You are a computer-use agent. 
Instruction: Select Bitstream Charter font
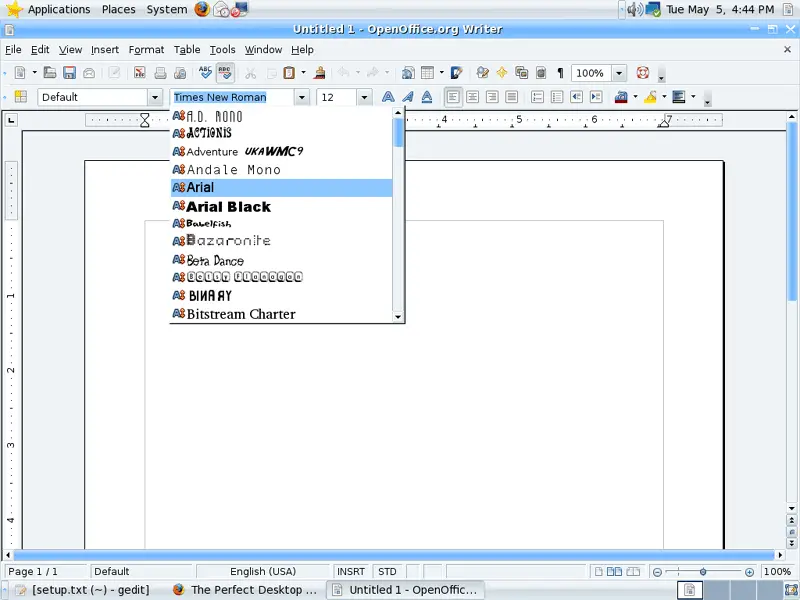282,314
